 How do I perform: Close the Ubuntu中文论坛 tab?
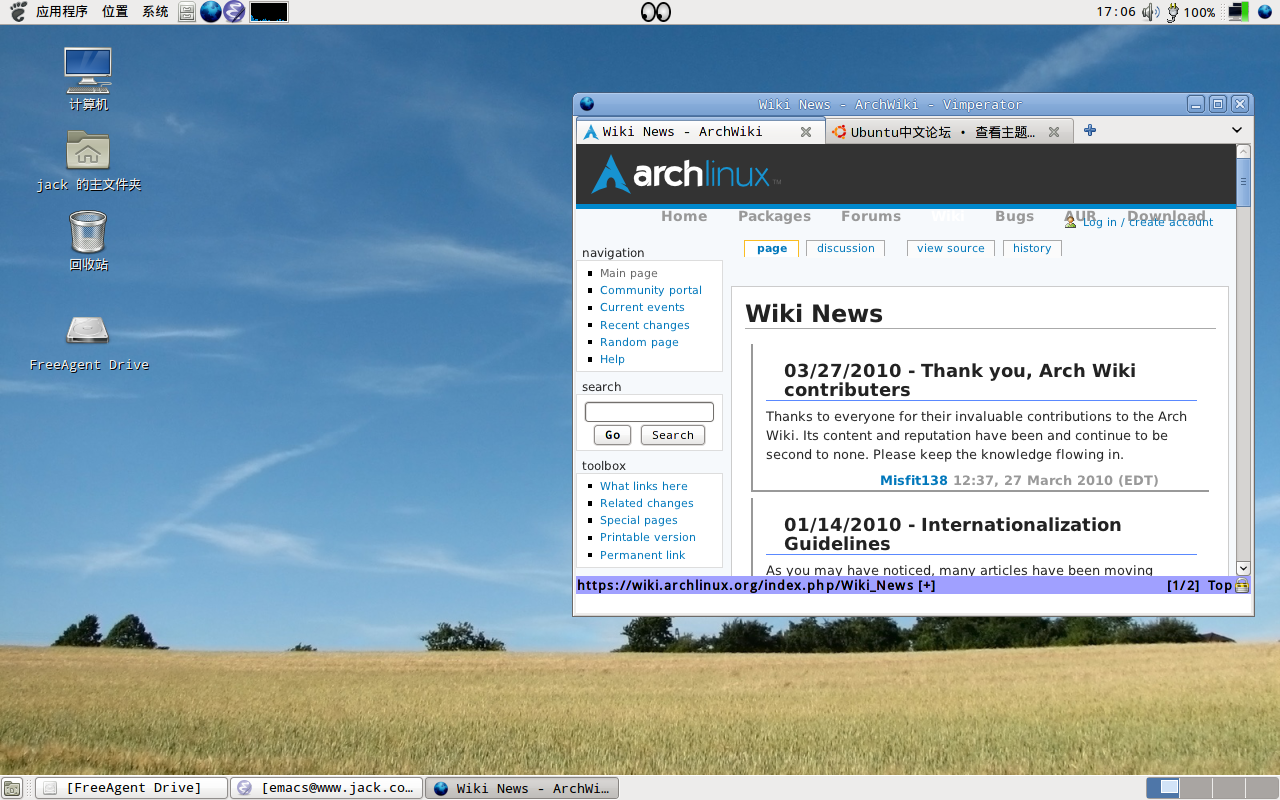[1054, 132]
